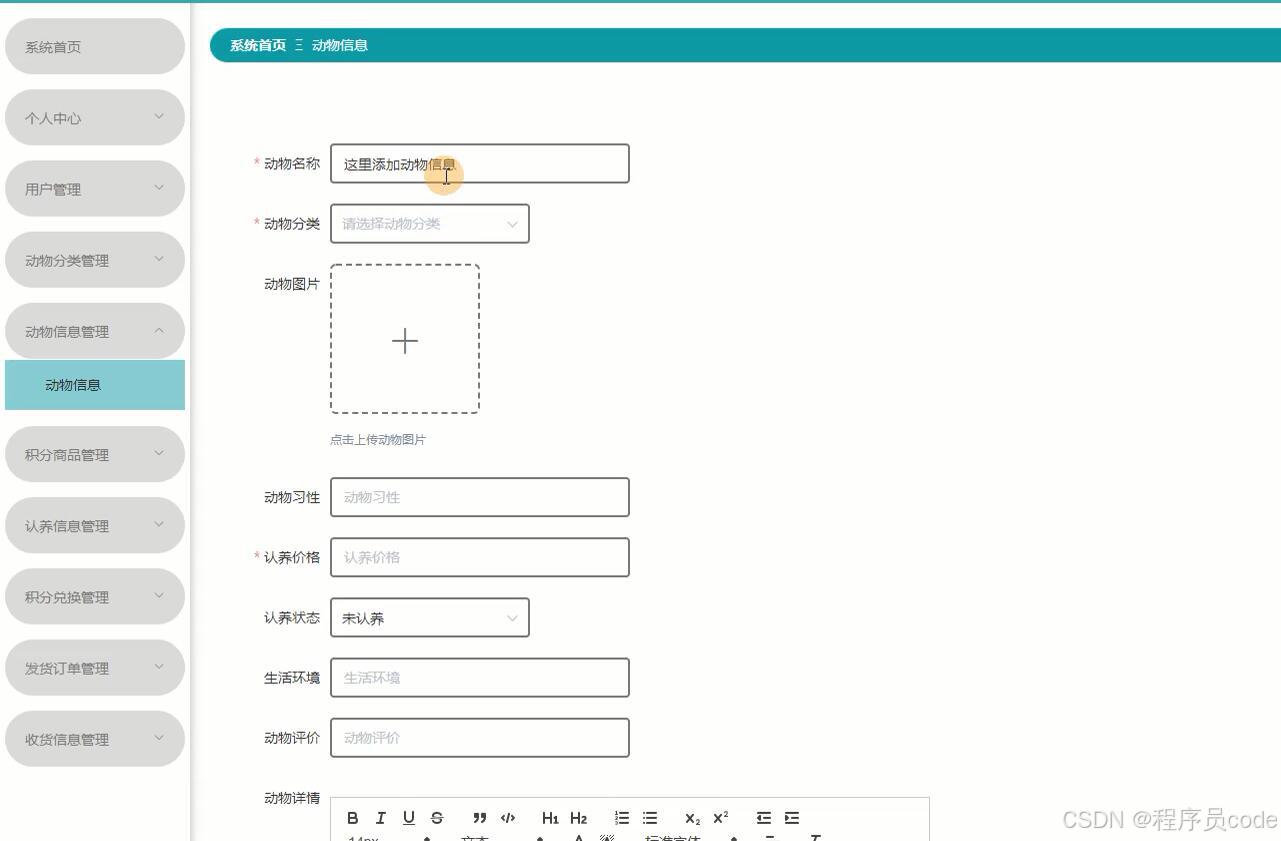Open the 动物分类 dropdown

point(428,223)
